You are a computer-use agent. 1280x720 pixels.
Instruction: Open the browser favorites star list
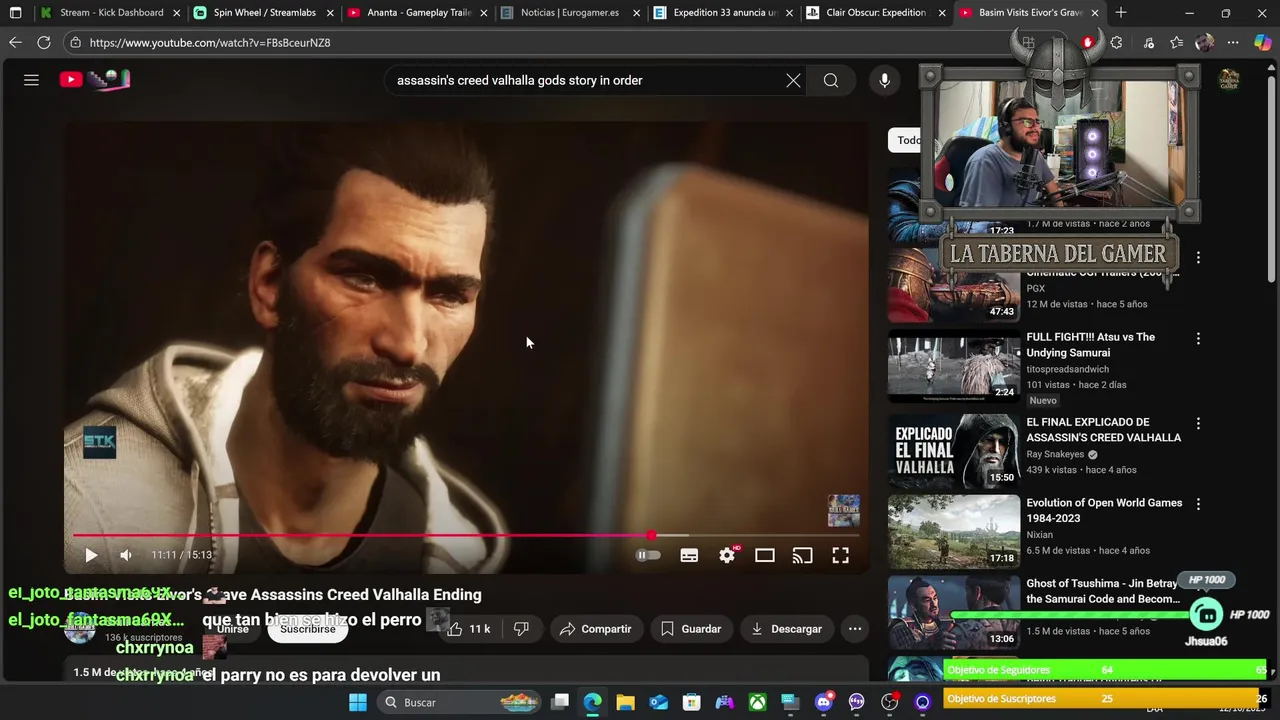(x=1177, y=43)
